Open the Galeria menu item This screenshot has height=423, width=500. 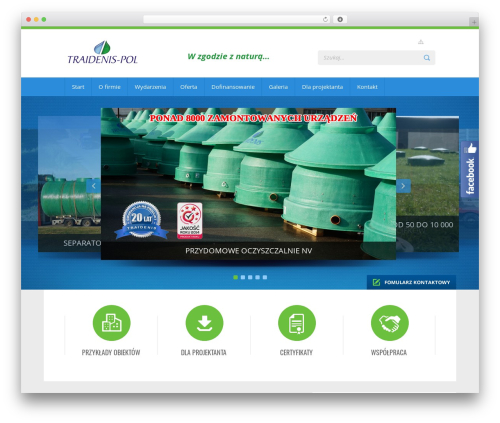pos(278,87)
